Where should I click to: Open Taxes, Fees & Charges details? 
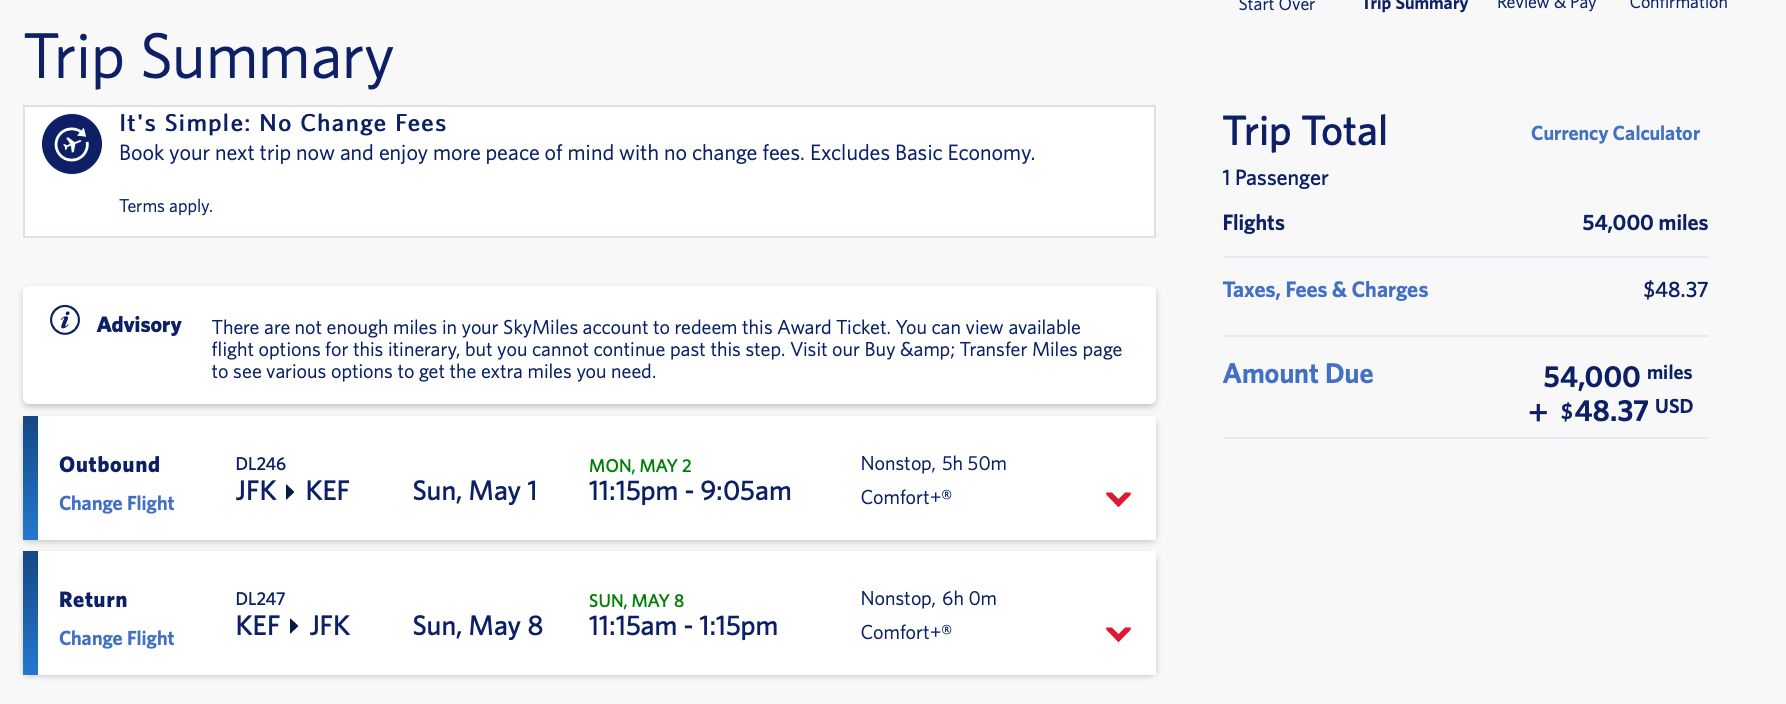(x=1325, y=290)
